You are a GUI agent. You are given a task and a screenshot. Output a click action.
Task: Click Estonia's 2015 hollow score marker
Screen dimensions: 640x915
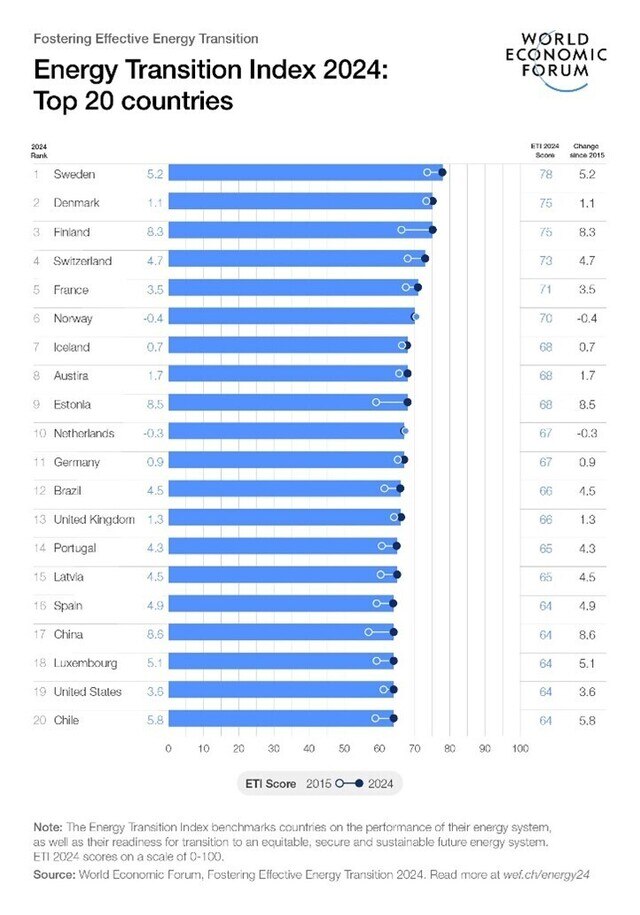(376, 403)
